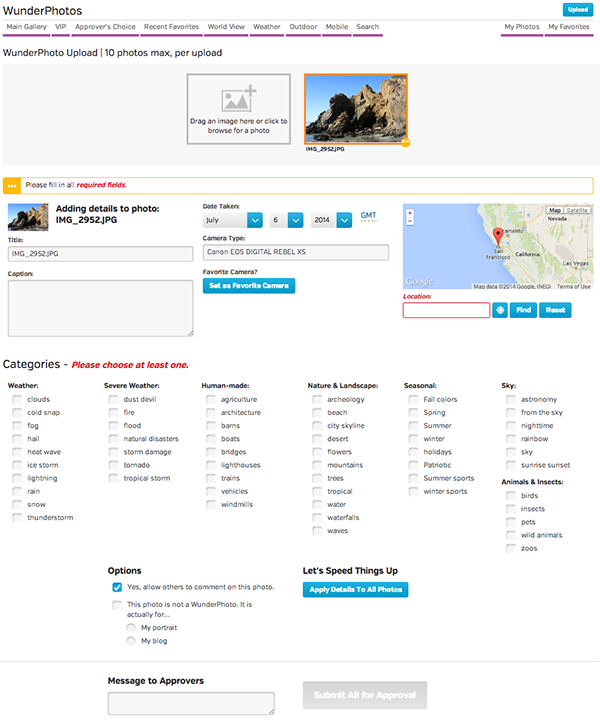600x726 pixels.
Task: Open the year dropdown showing 2014
Action: coord(331,220)
